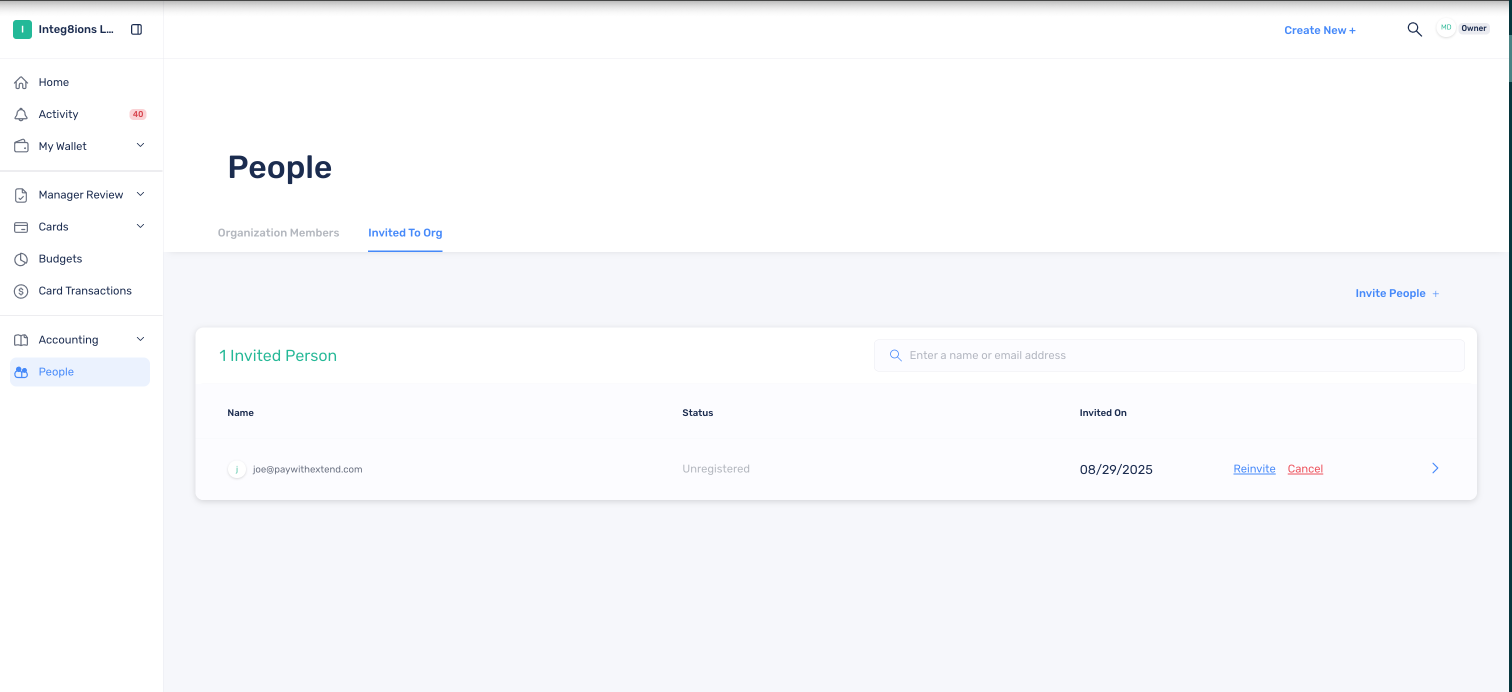Click the My Wallet icon
Viewport: 1512px width, 692px height.
click(x=21, y=146)
